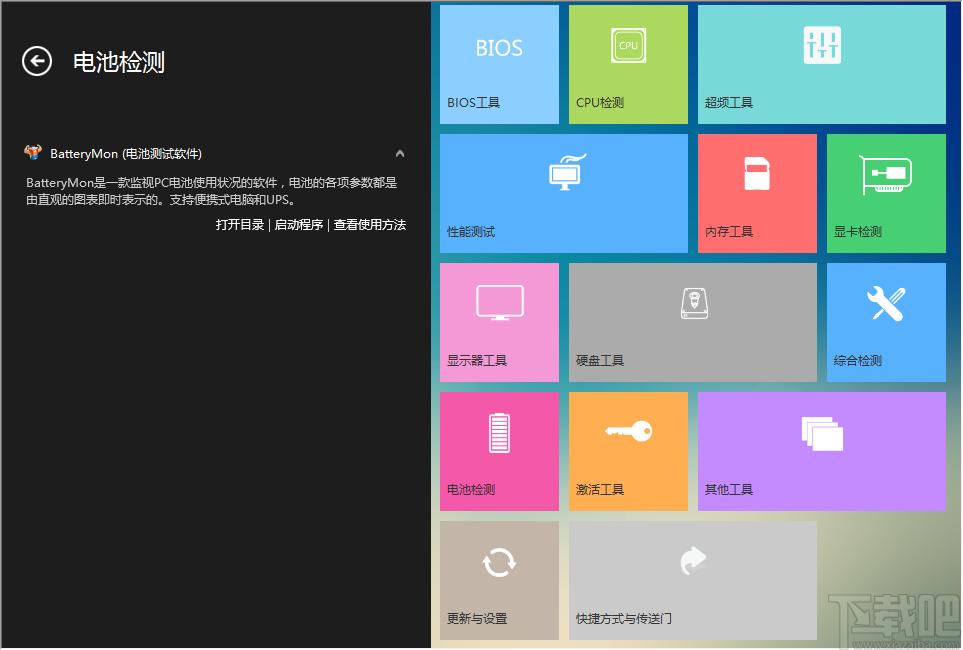963x650 pixels.
Task: Click the back arrow icon
Action: click(37, 62)
